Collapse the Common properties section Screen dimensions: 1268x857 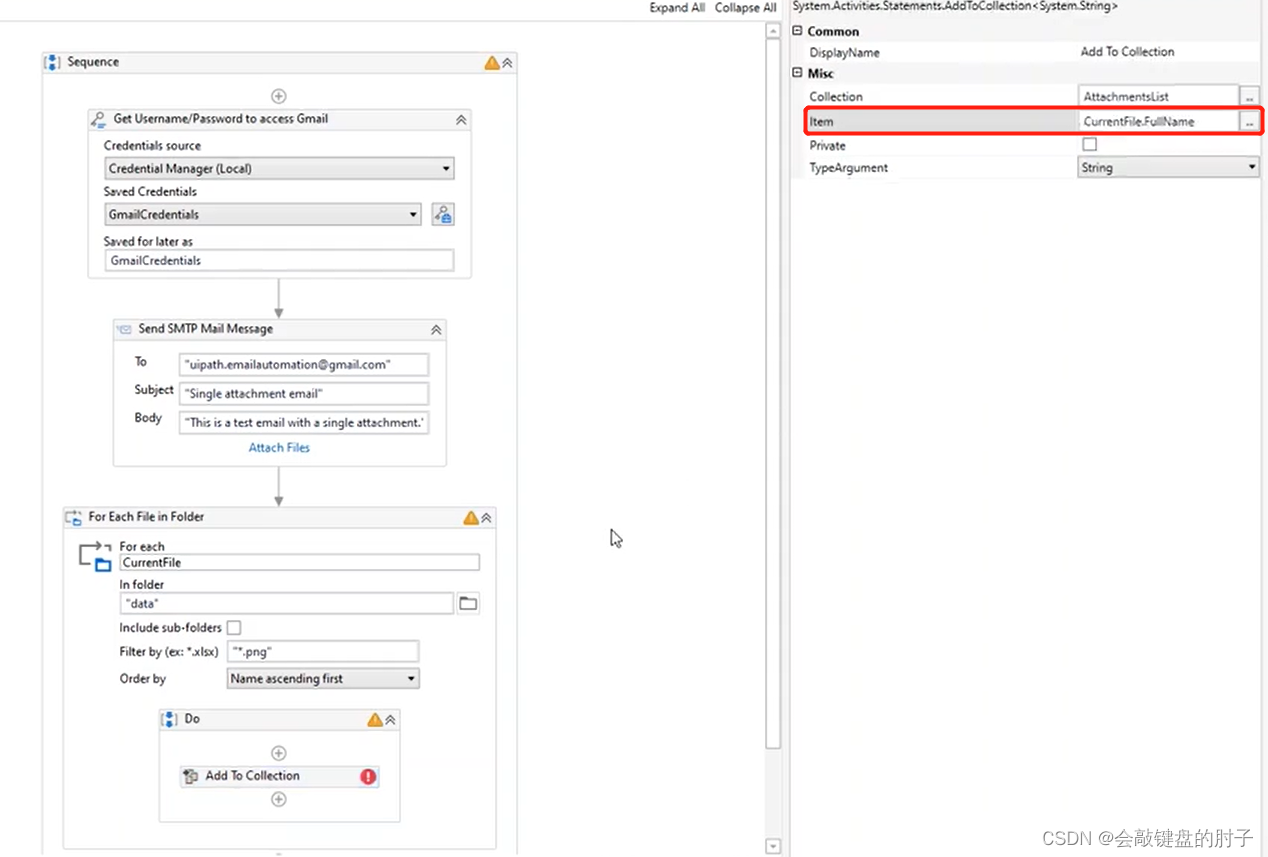(797, 31)
